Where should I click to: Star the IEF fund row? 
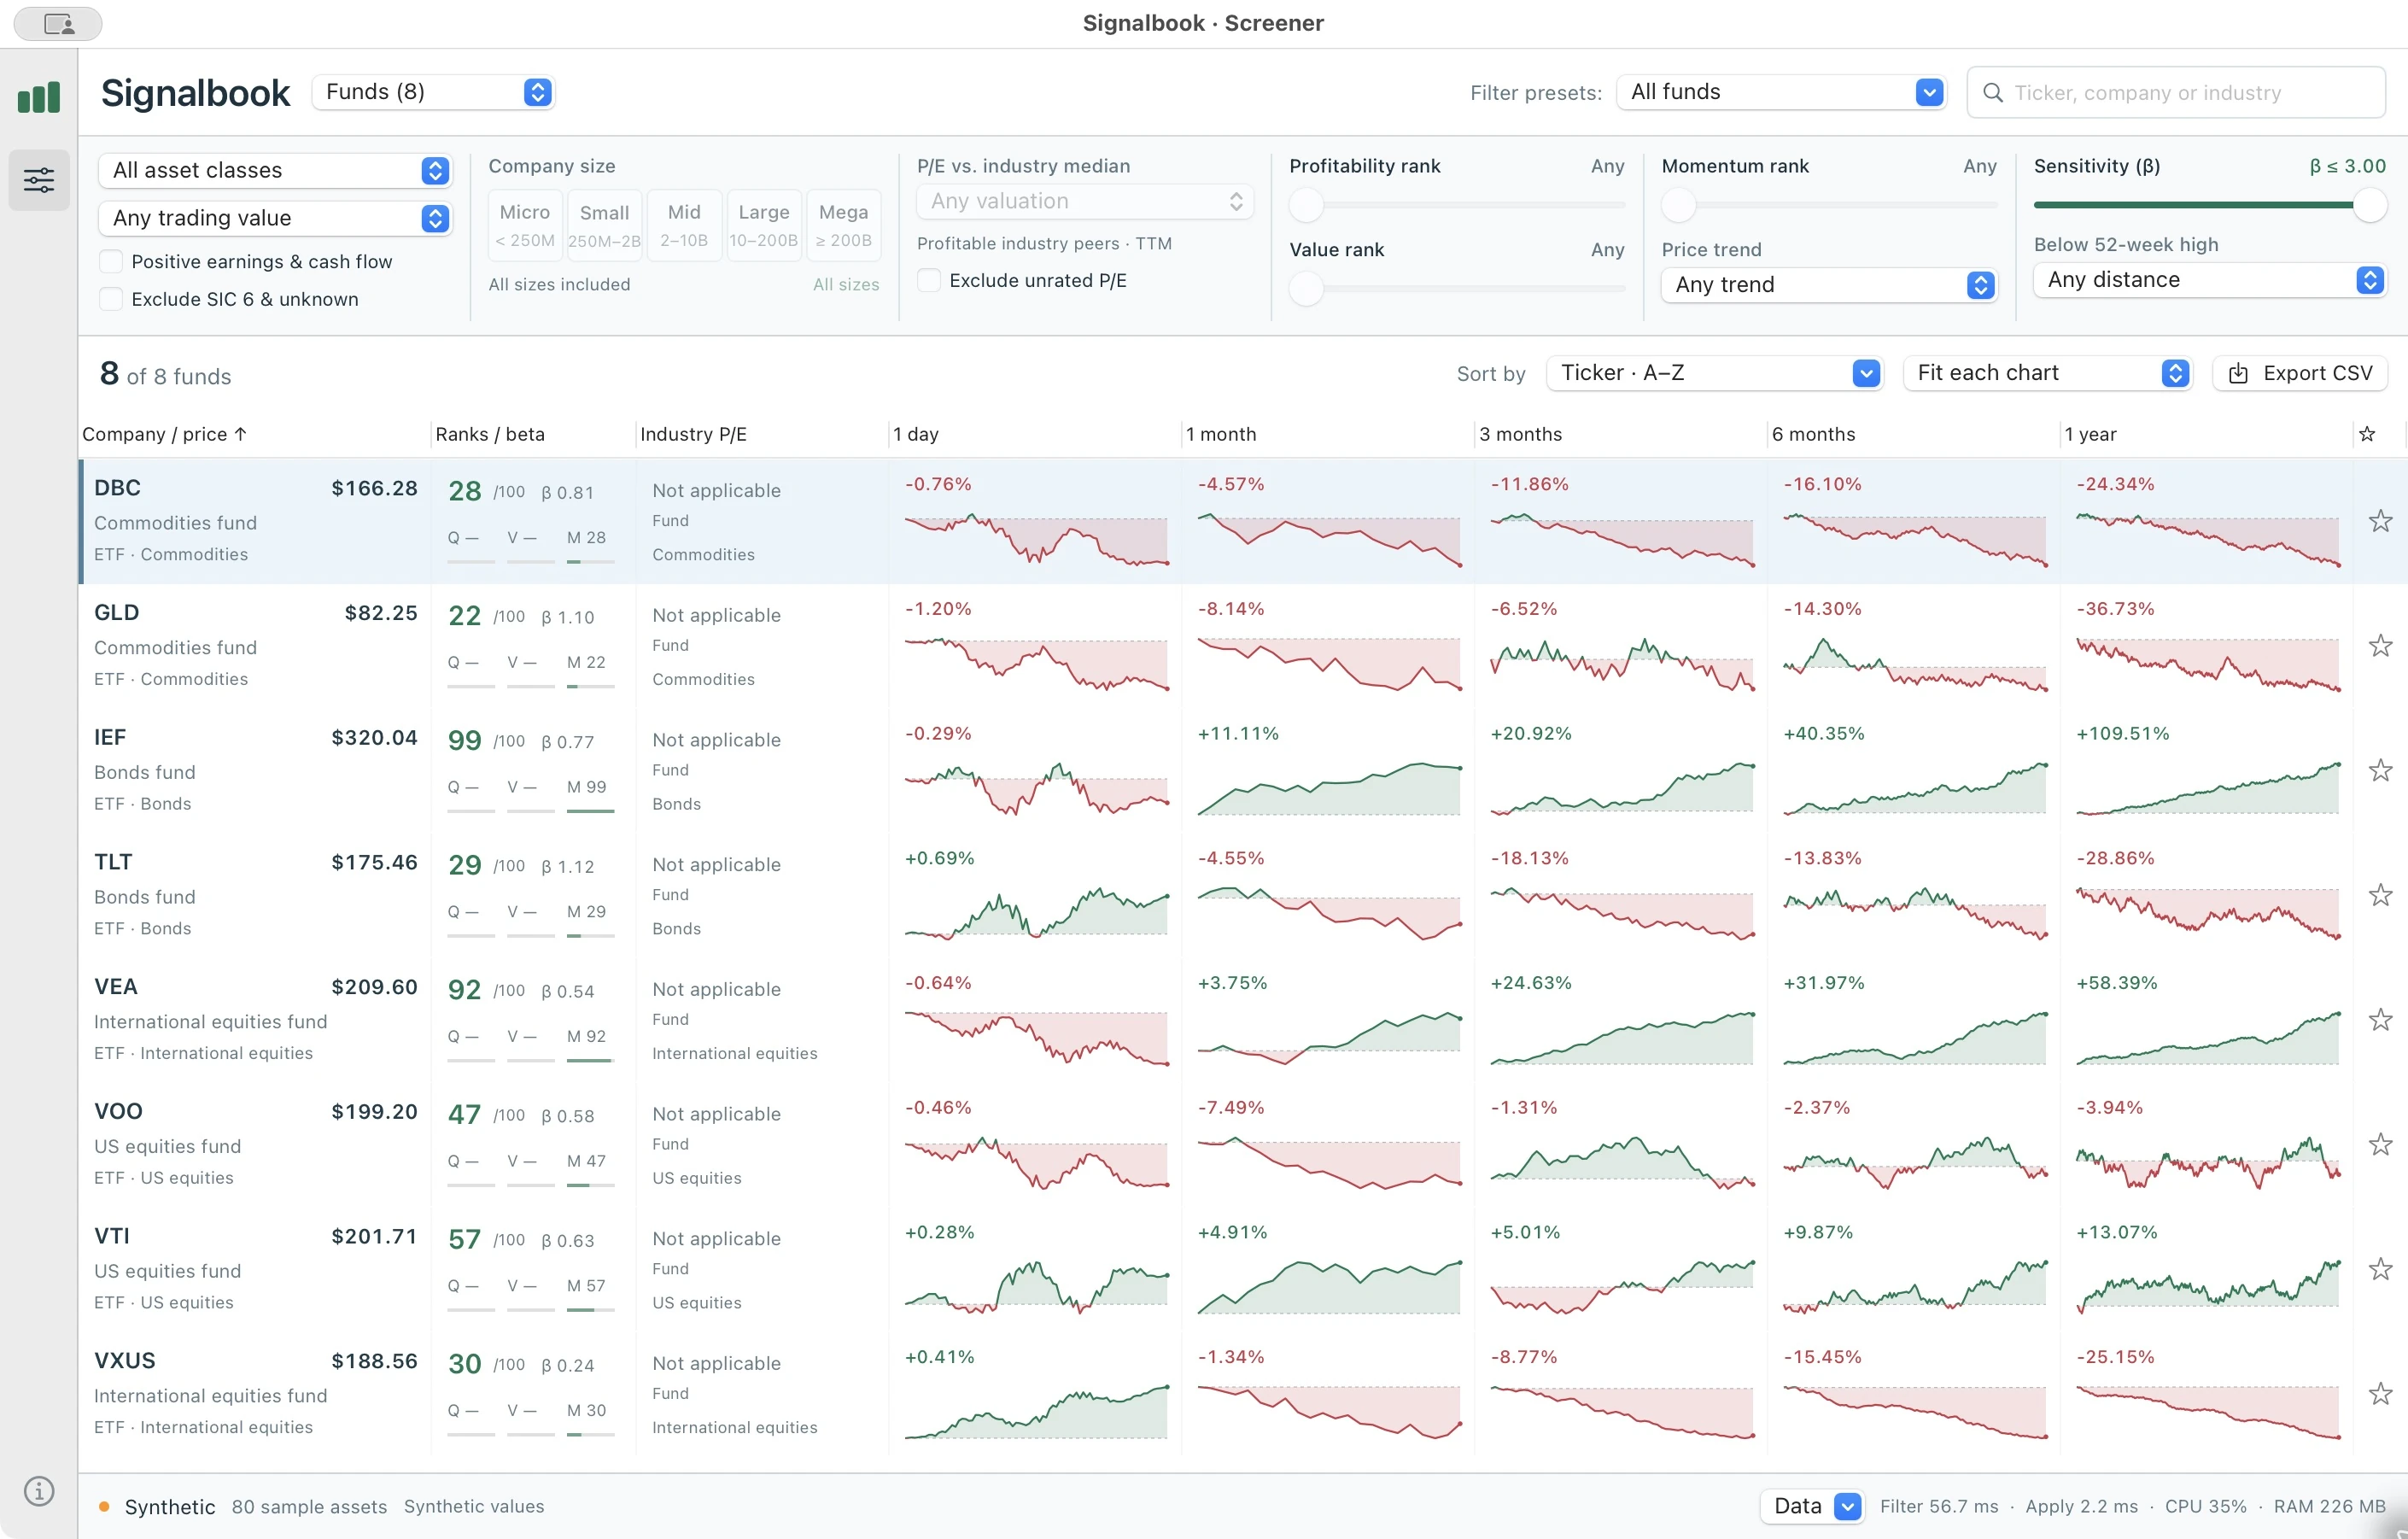2380,770
